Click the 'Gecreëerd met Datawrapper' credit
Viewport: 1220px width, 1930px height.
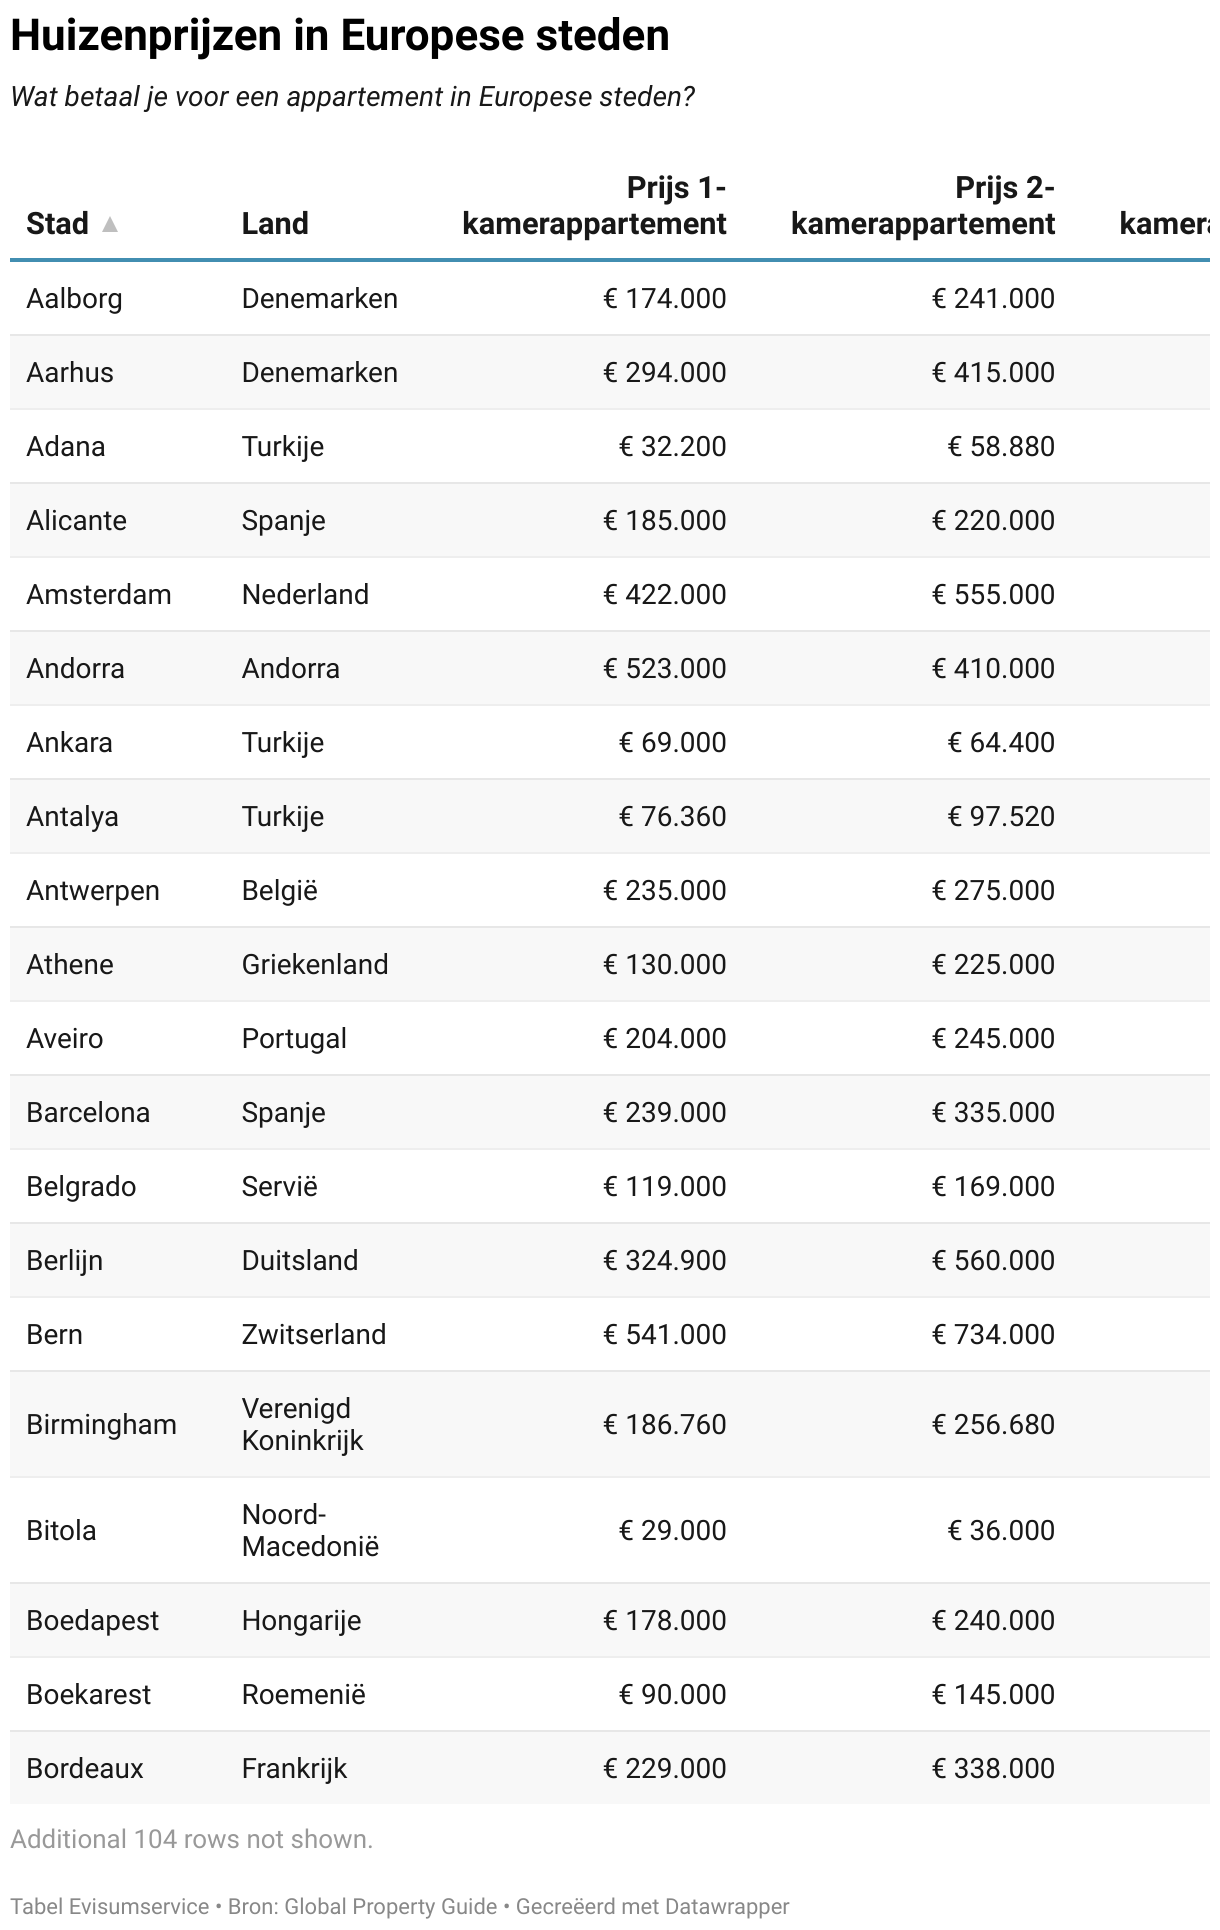tap(653, 1906)
